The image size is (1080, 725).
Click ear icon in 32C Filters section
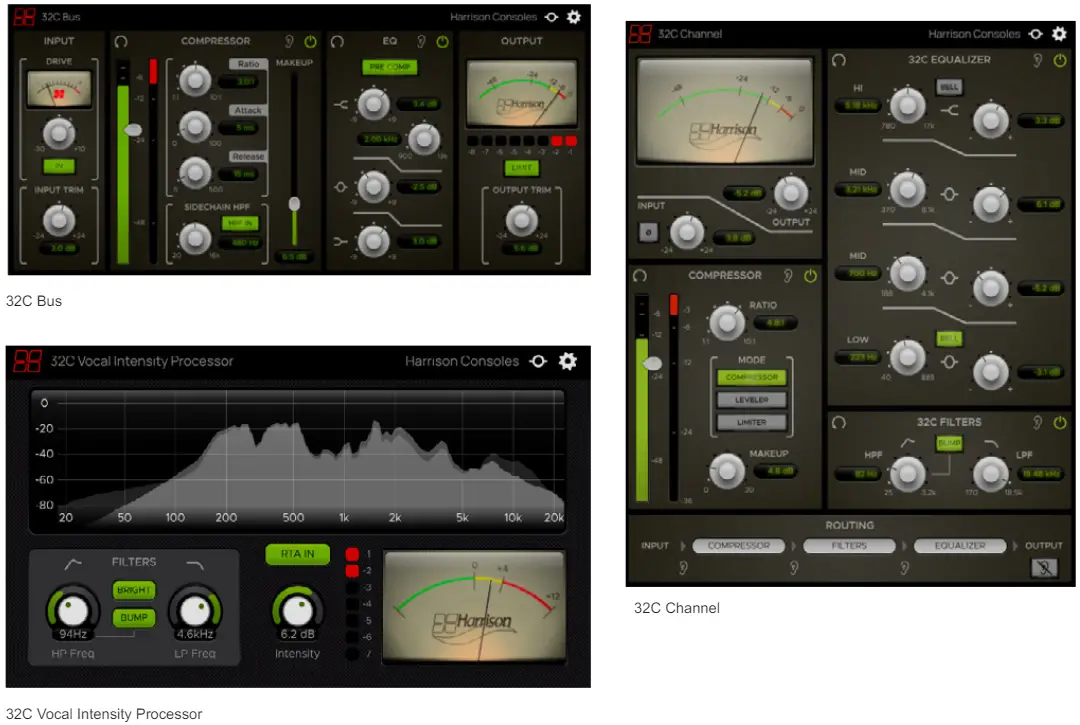pos(1038,423)
